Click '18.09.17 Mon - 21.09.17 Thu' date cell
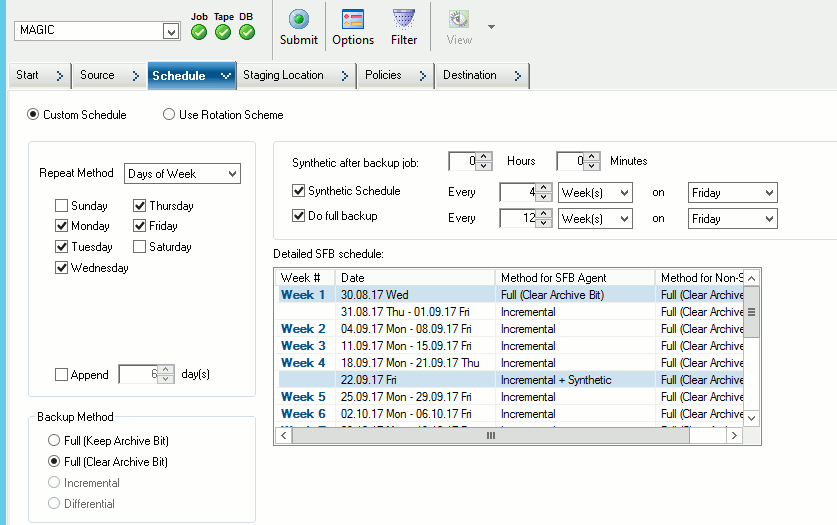Screen dimensions: 837x525 [410, 363]
